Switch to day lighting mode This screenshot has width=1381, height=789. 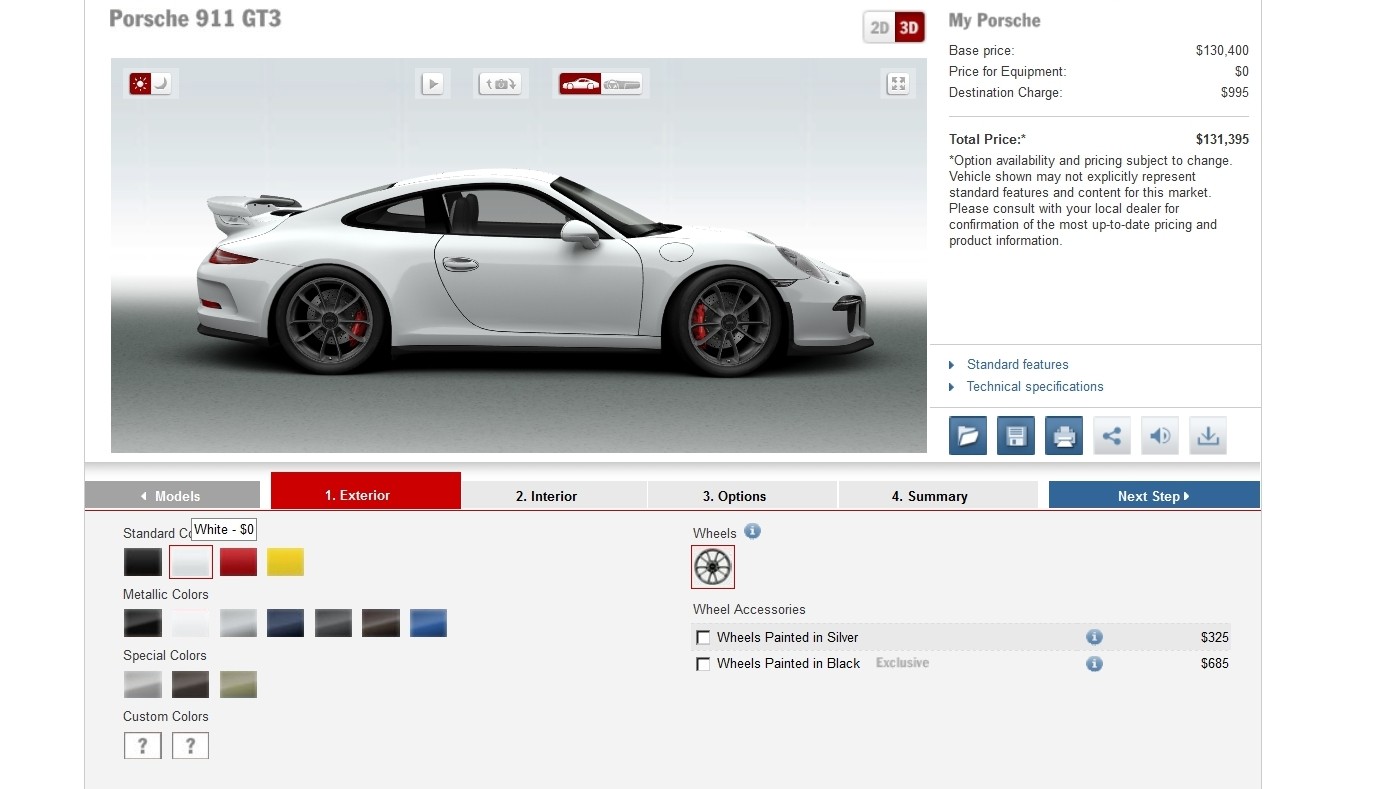coord(140,84)
